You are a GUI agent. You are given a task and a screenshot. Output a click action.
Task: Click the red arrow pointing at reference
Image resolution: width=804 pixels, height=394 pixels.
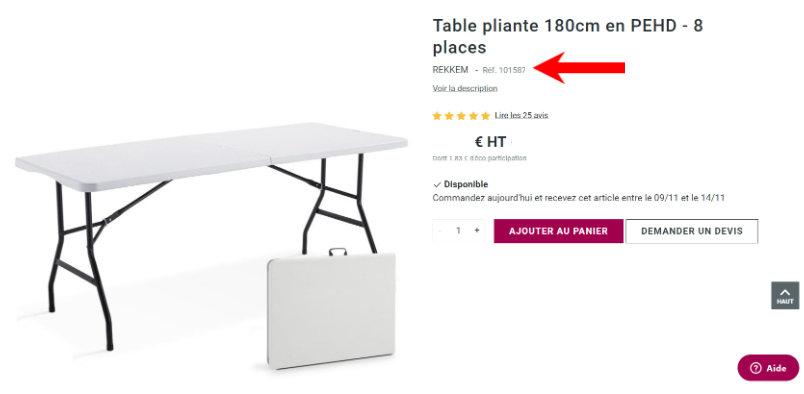point(579,68)
